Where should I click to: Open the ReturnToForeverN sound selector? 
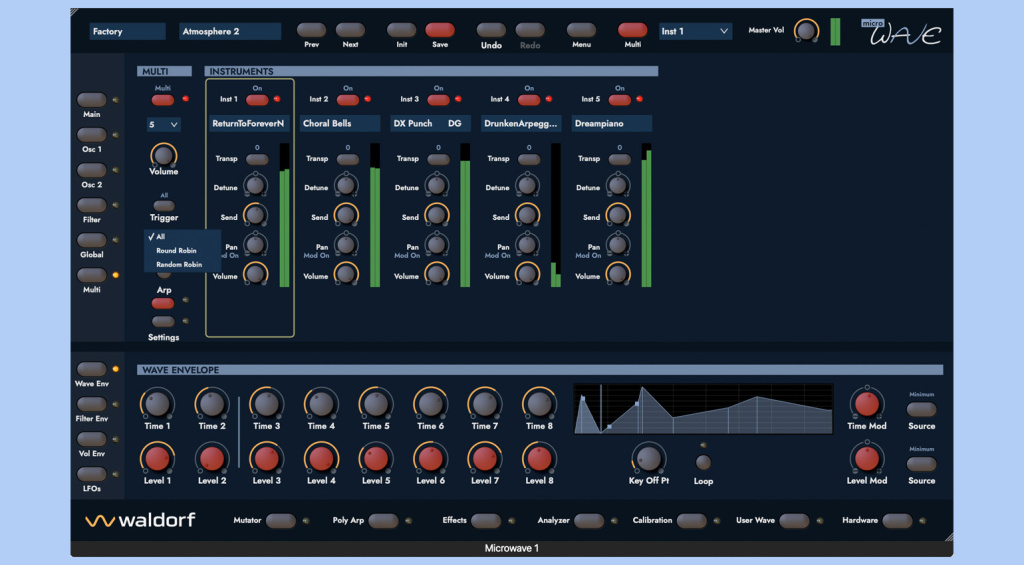pyautogui.click(x=249, y=123)
